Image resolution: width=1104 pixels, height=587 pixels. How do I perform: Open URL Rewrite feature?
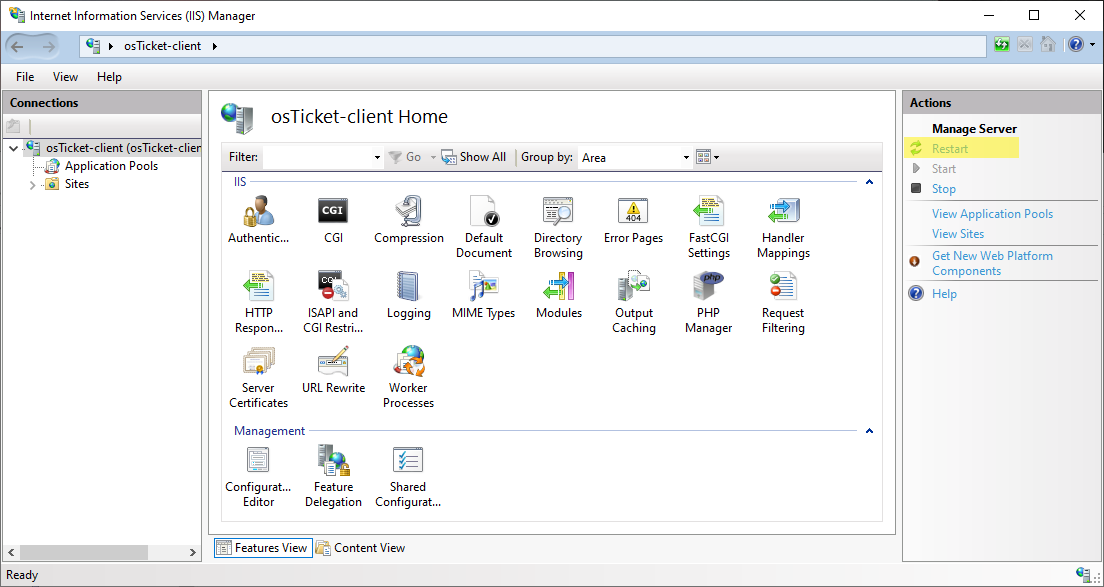[333, 370]
